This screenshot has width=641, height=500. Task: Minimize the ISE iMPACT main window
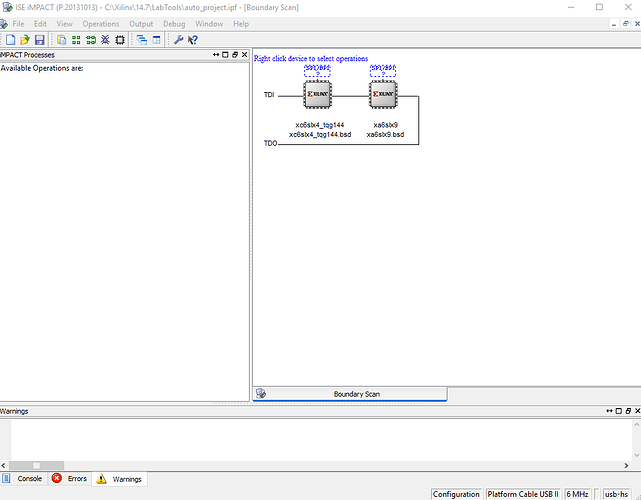pos(571,7)
